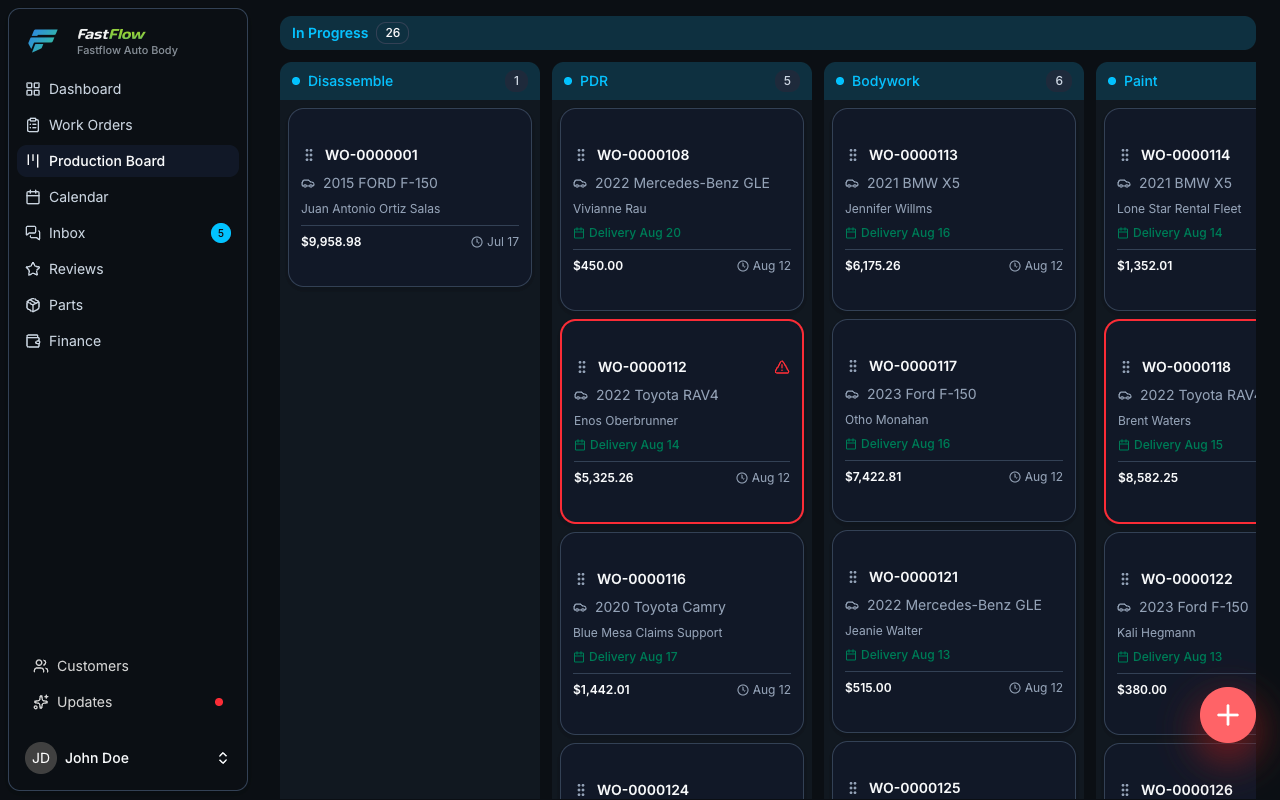Screen dimensions: 1280x800
Task: Click the Updates sparkle icon
Action: coord(41,702)
